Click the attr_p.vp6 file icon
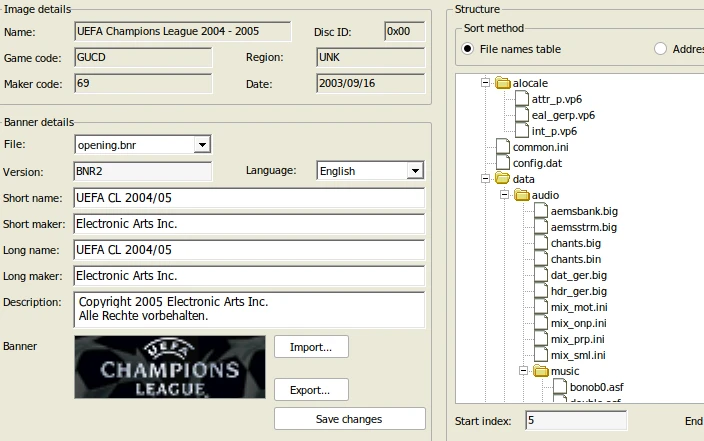 pos(522,99)
